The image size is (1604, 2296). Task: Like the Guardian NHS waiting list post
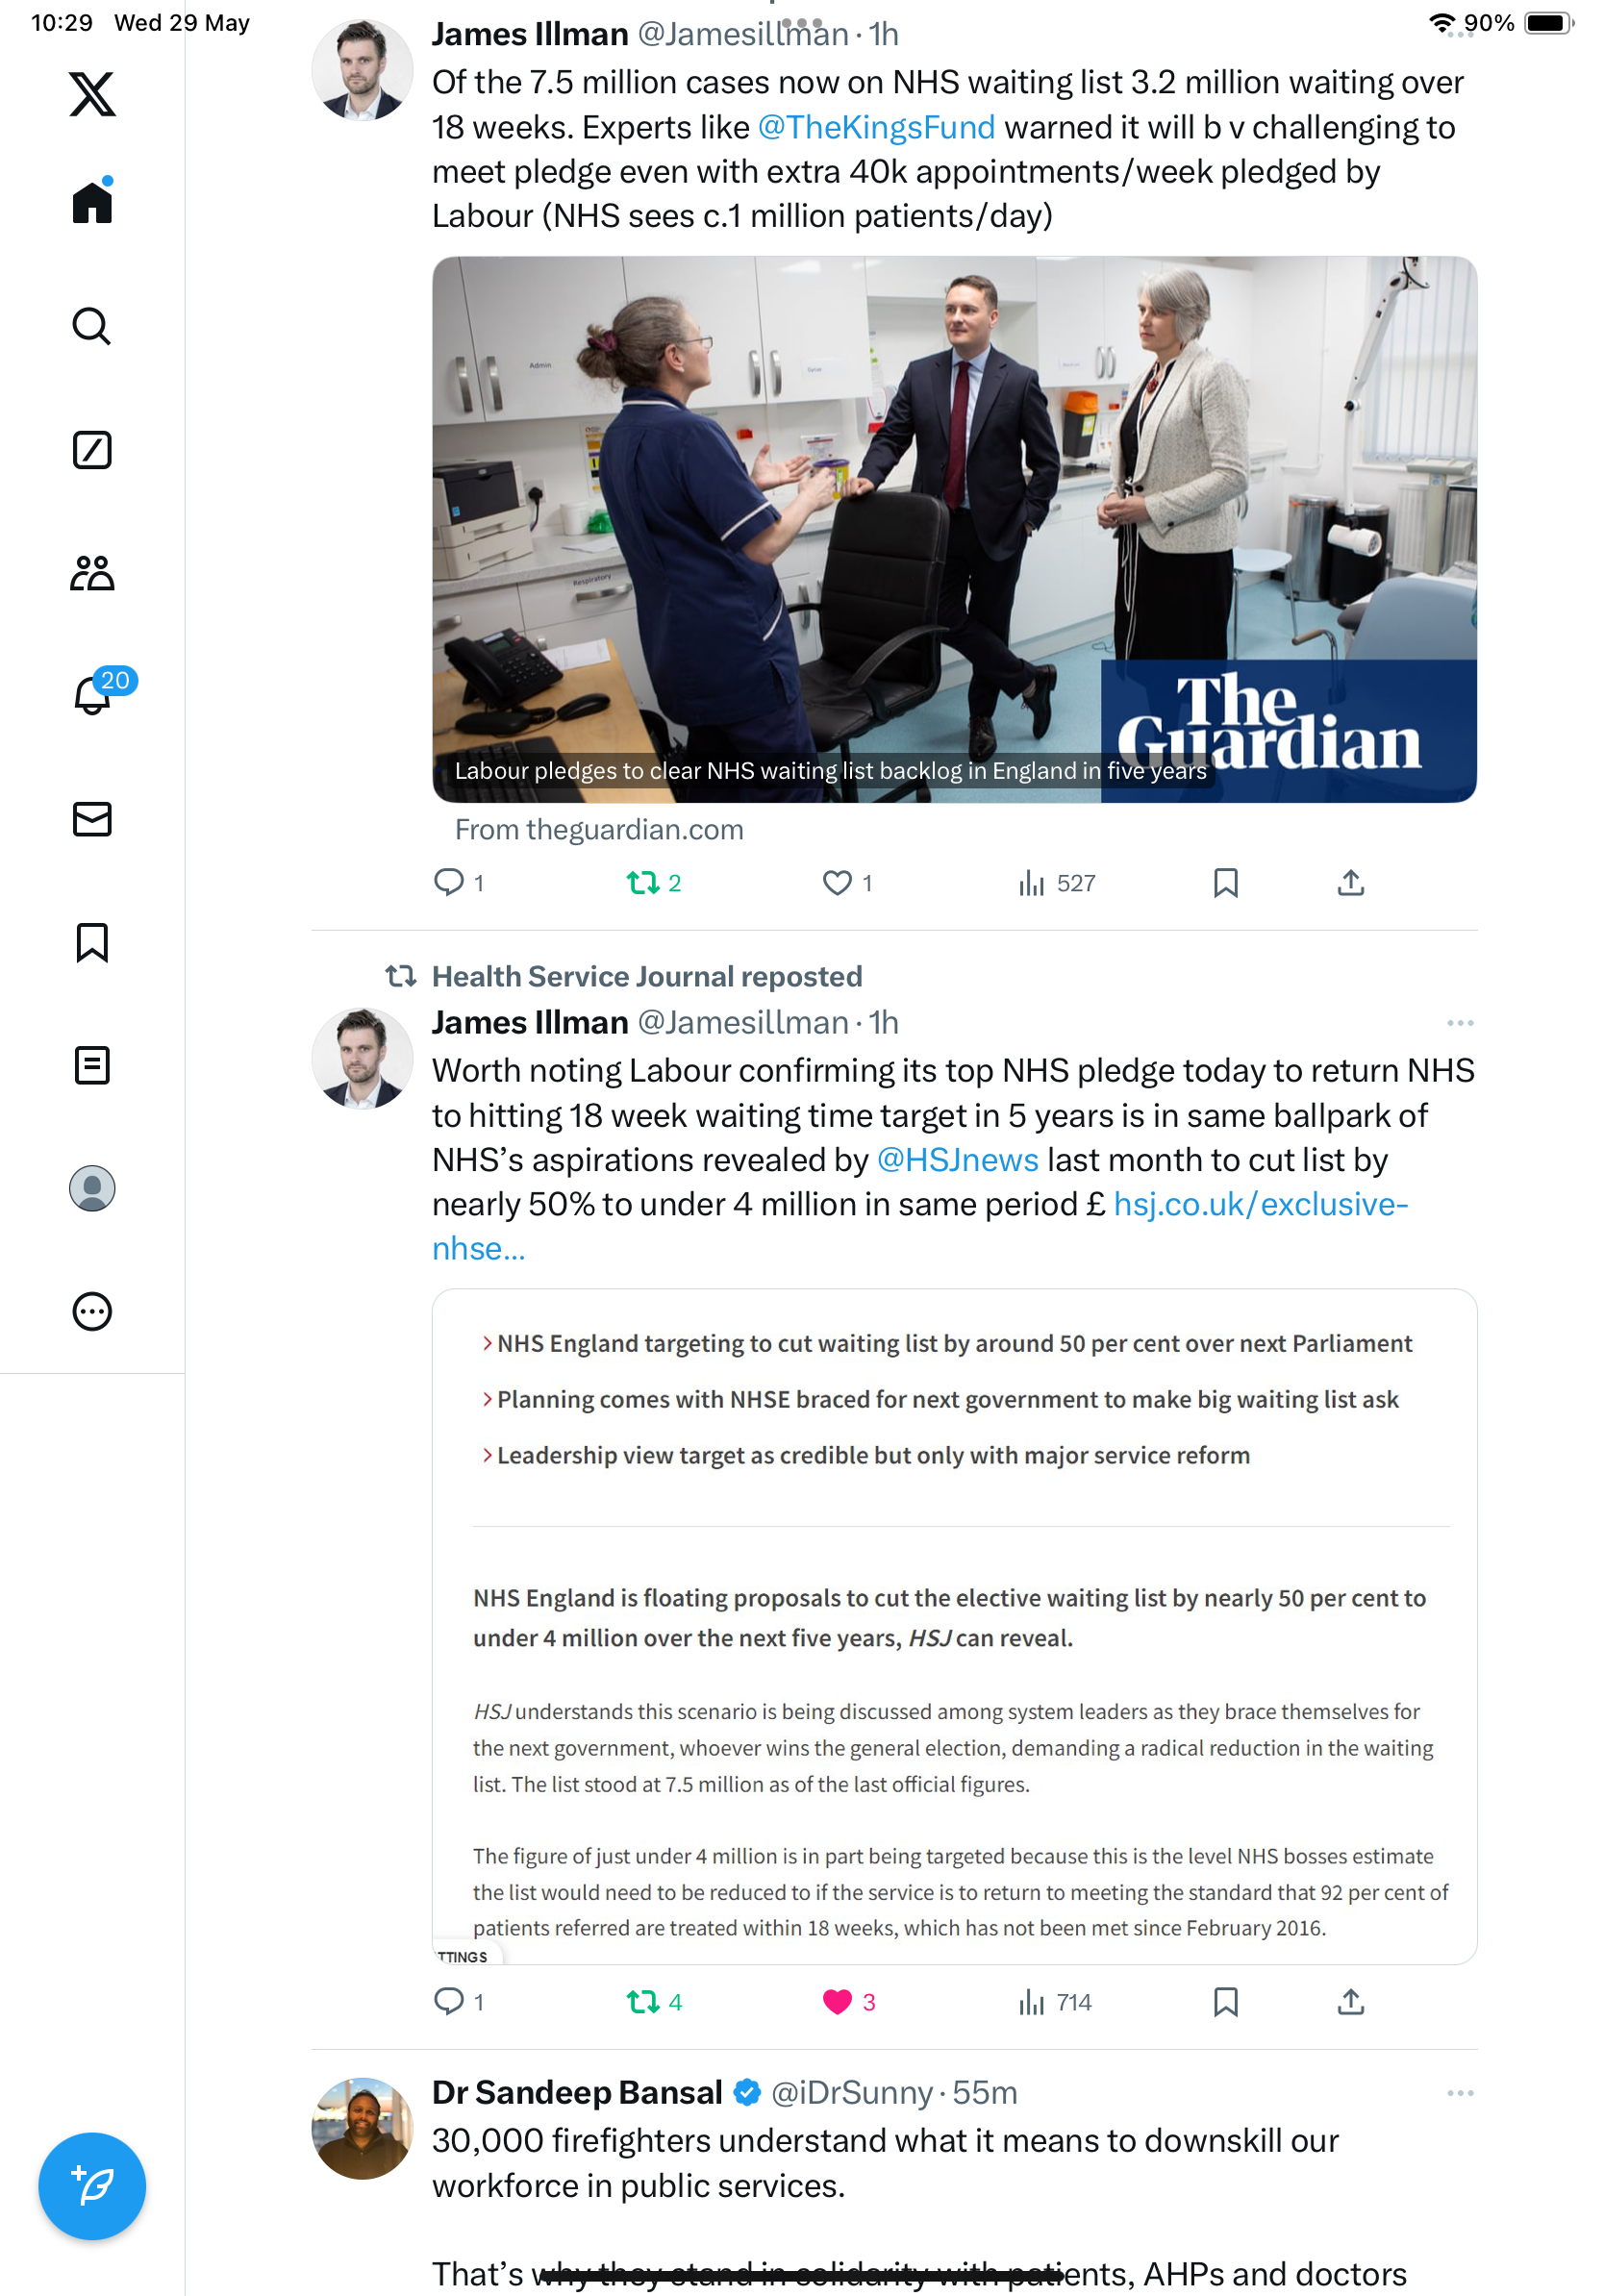(x=837, y=882)
